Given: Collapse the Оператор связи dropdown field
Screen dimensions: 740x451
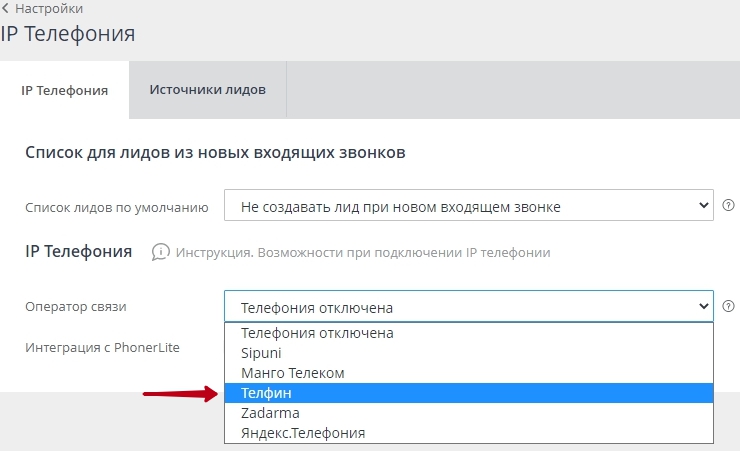Looking at the screenshot, I should [x=468, y=307].
